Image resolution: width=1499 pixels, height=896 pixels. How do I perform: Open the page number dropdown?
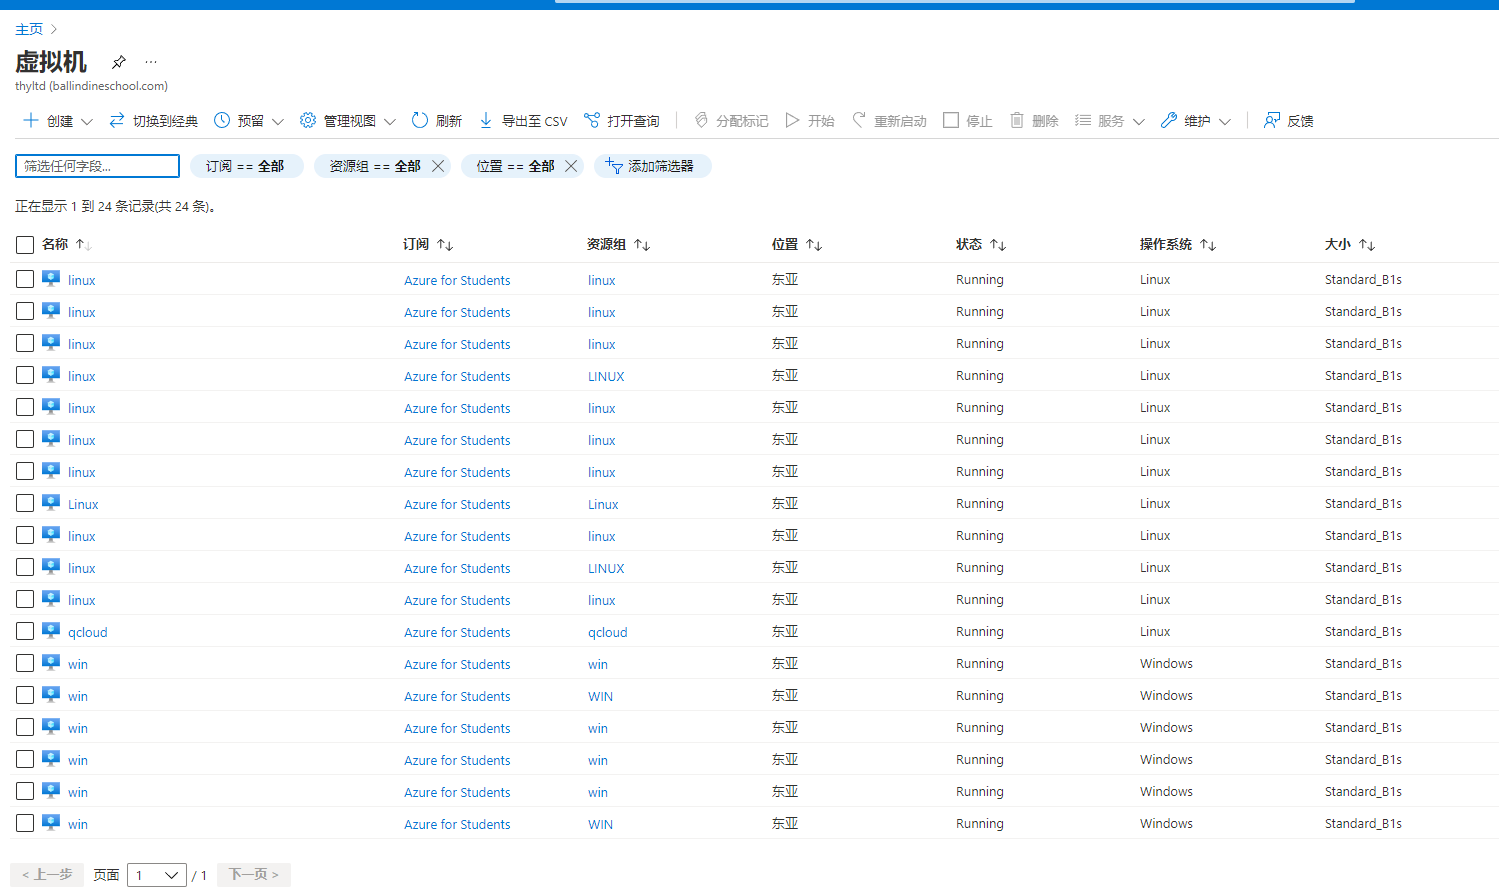pos(157,875)
